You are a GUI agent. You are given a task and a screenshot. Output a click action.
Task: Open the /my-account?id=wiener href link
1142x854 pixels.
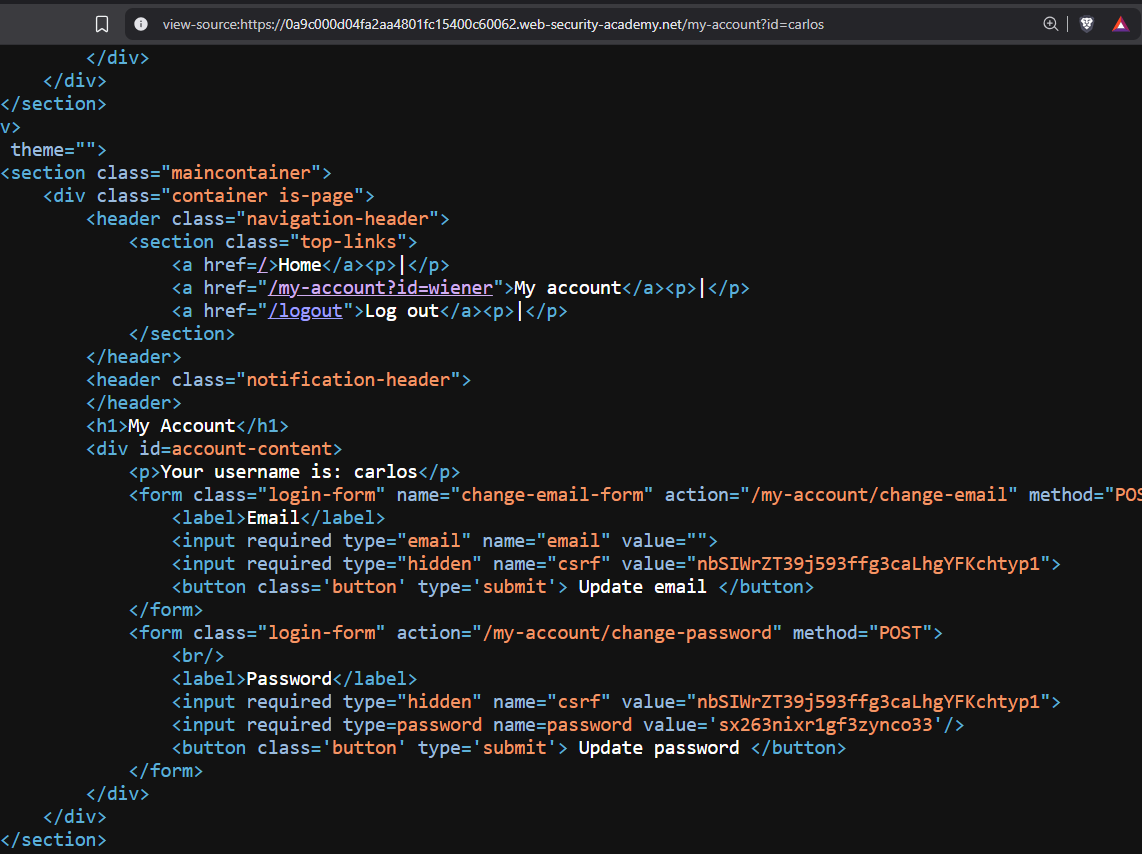tap(380, 288)
